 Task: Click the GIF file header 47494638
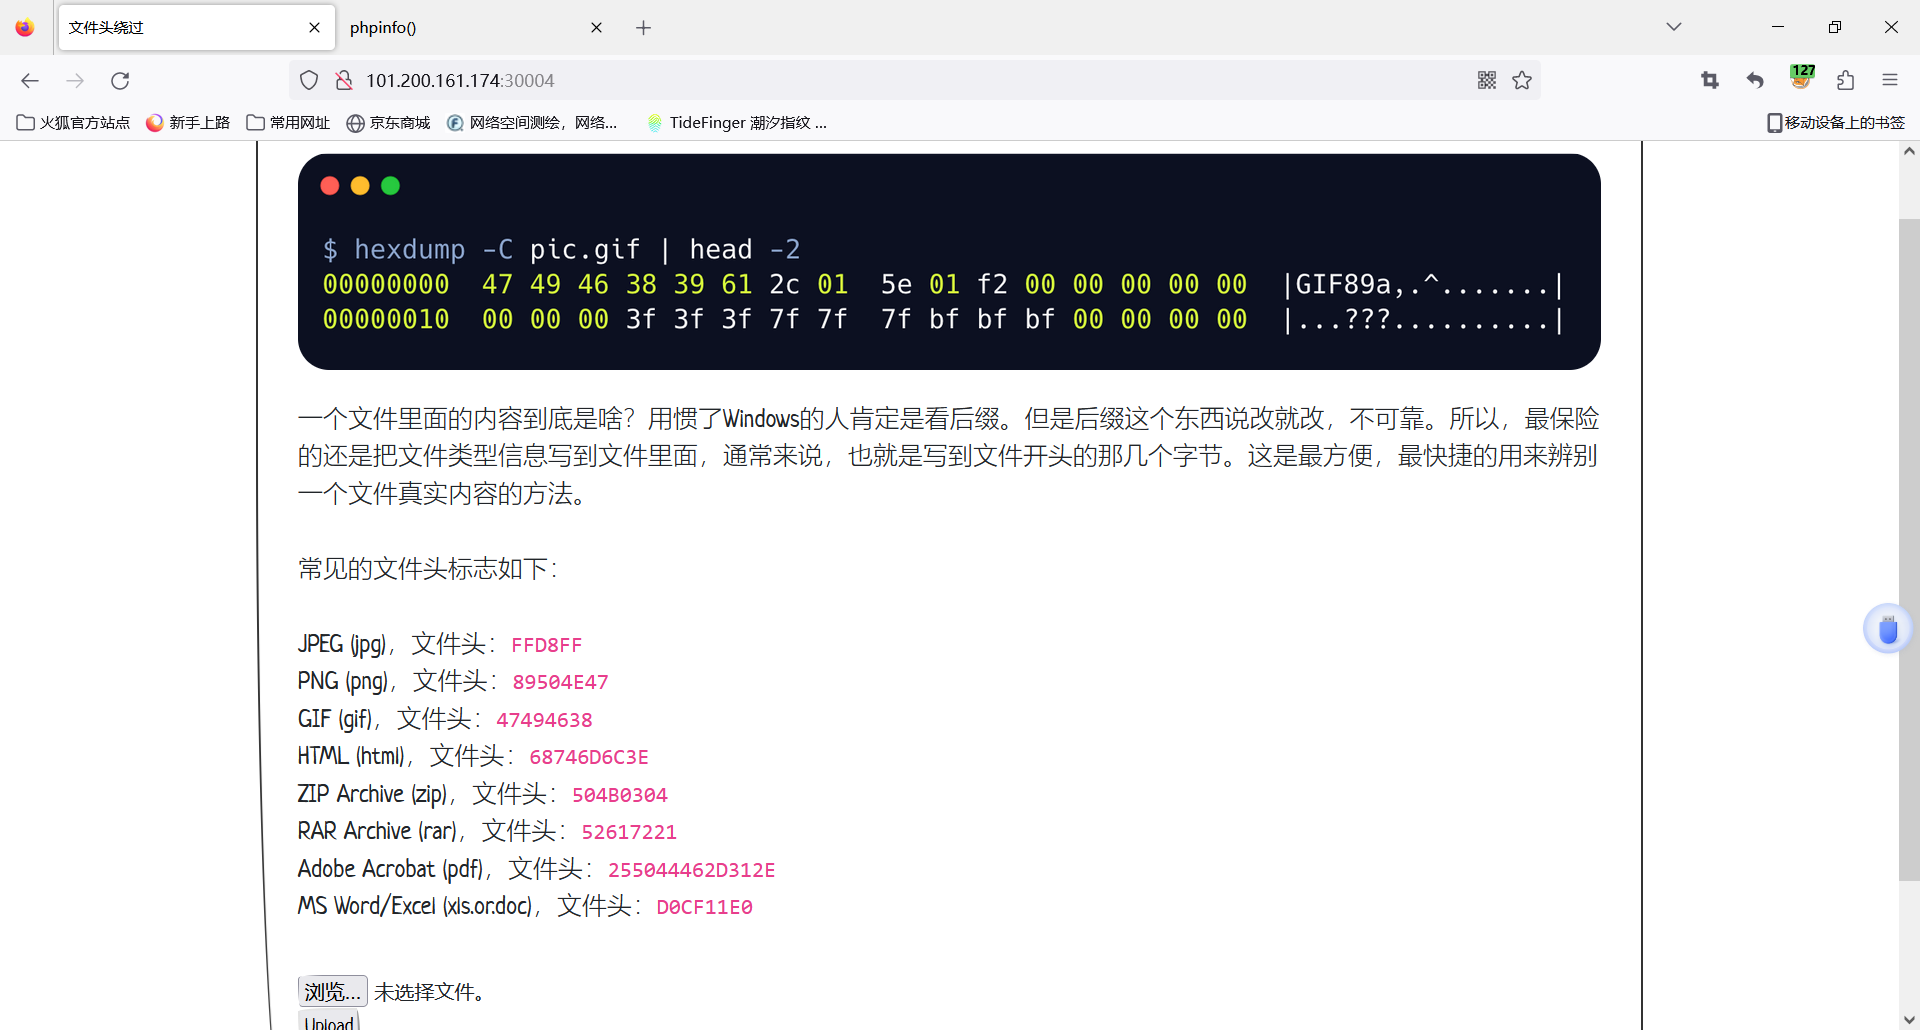click(x=544, y=720)
